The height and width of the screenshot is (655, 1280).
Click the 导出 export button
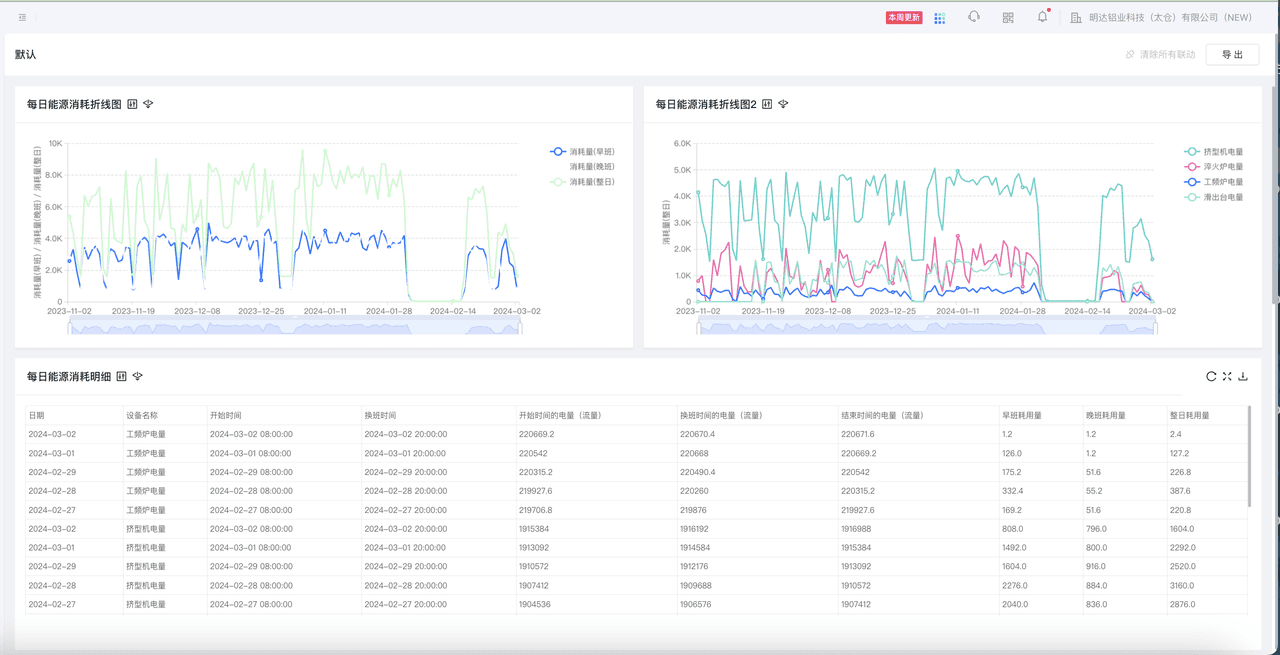(x=1232, y=55)
